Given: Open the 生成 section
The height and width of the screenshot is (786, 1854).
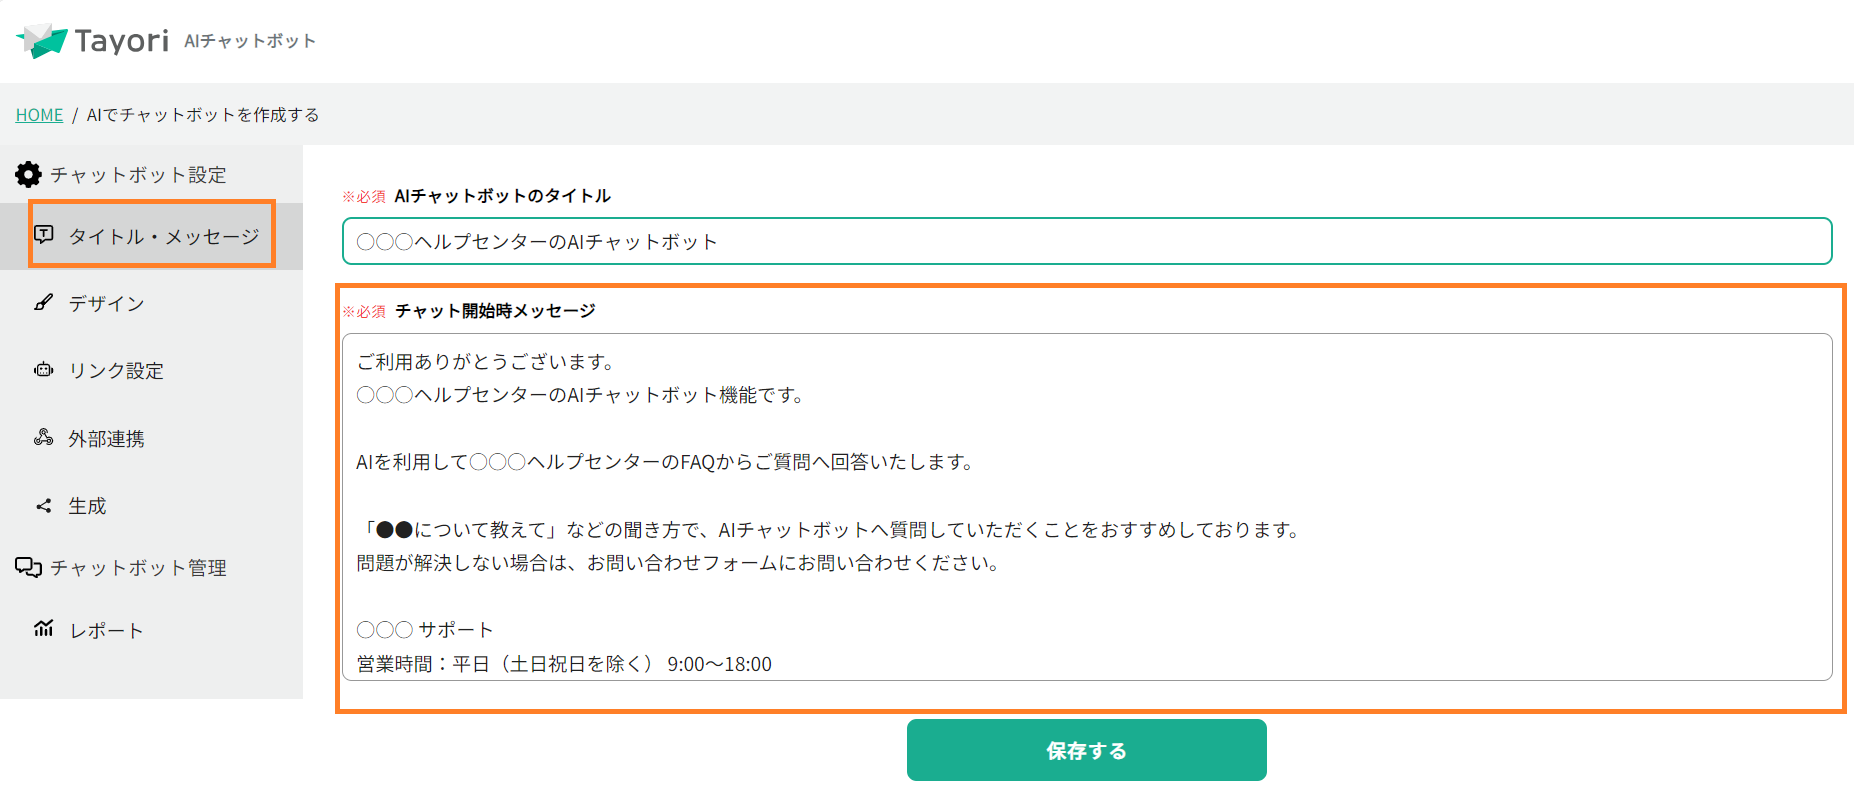Looking at the screenshot, I should 88,505.
